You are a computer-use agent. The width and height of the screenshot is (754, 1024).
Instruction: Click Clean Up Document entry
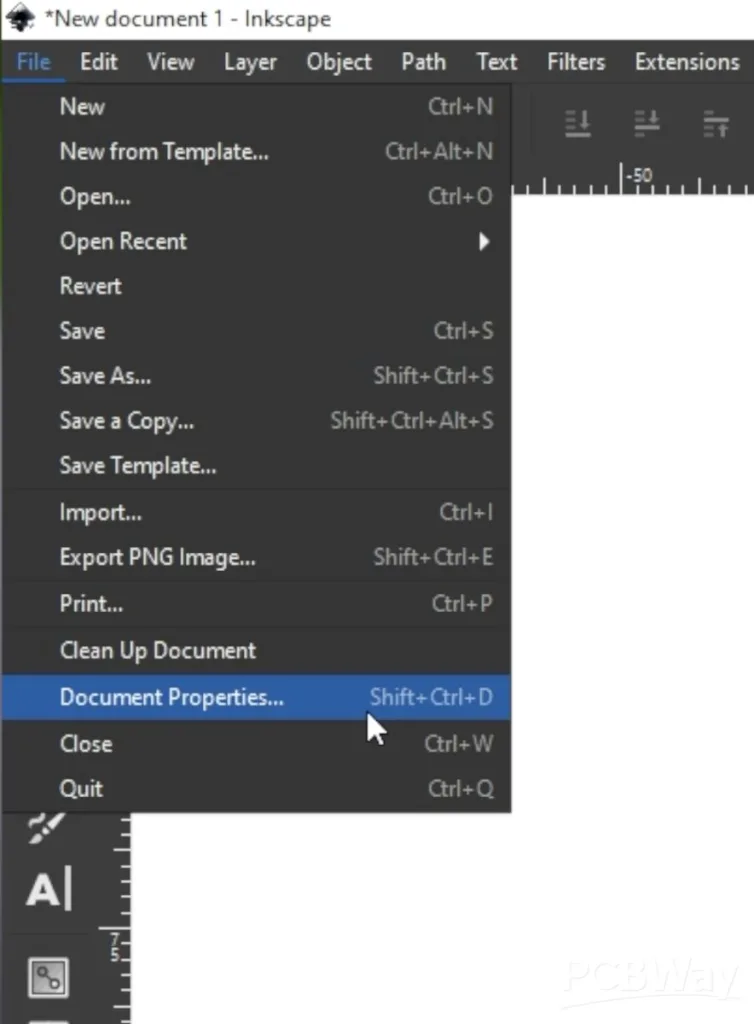point(157,650)
